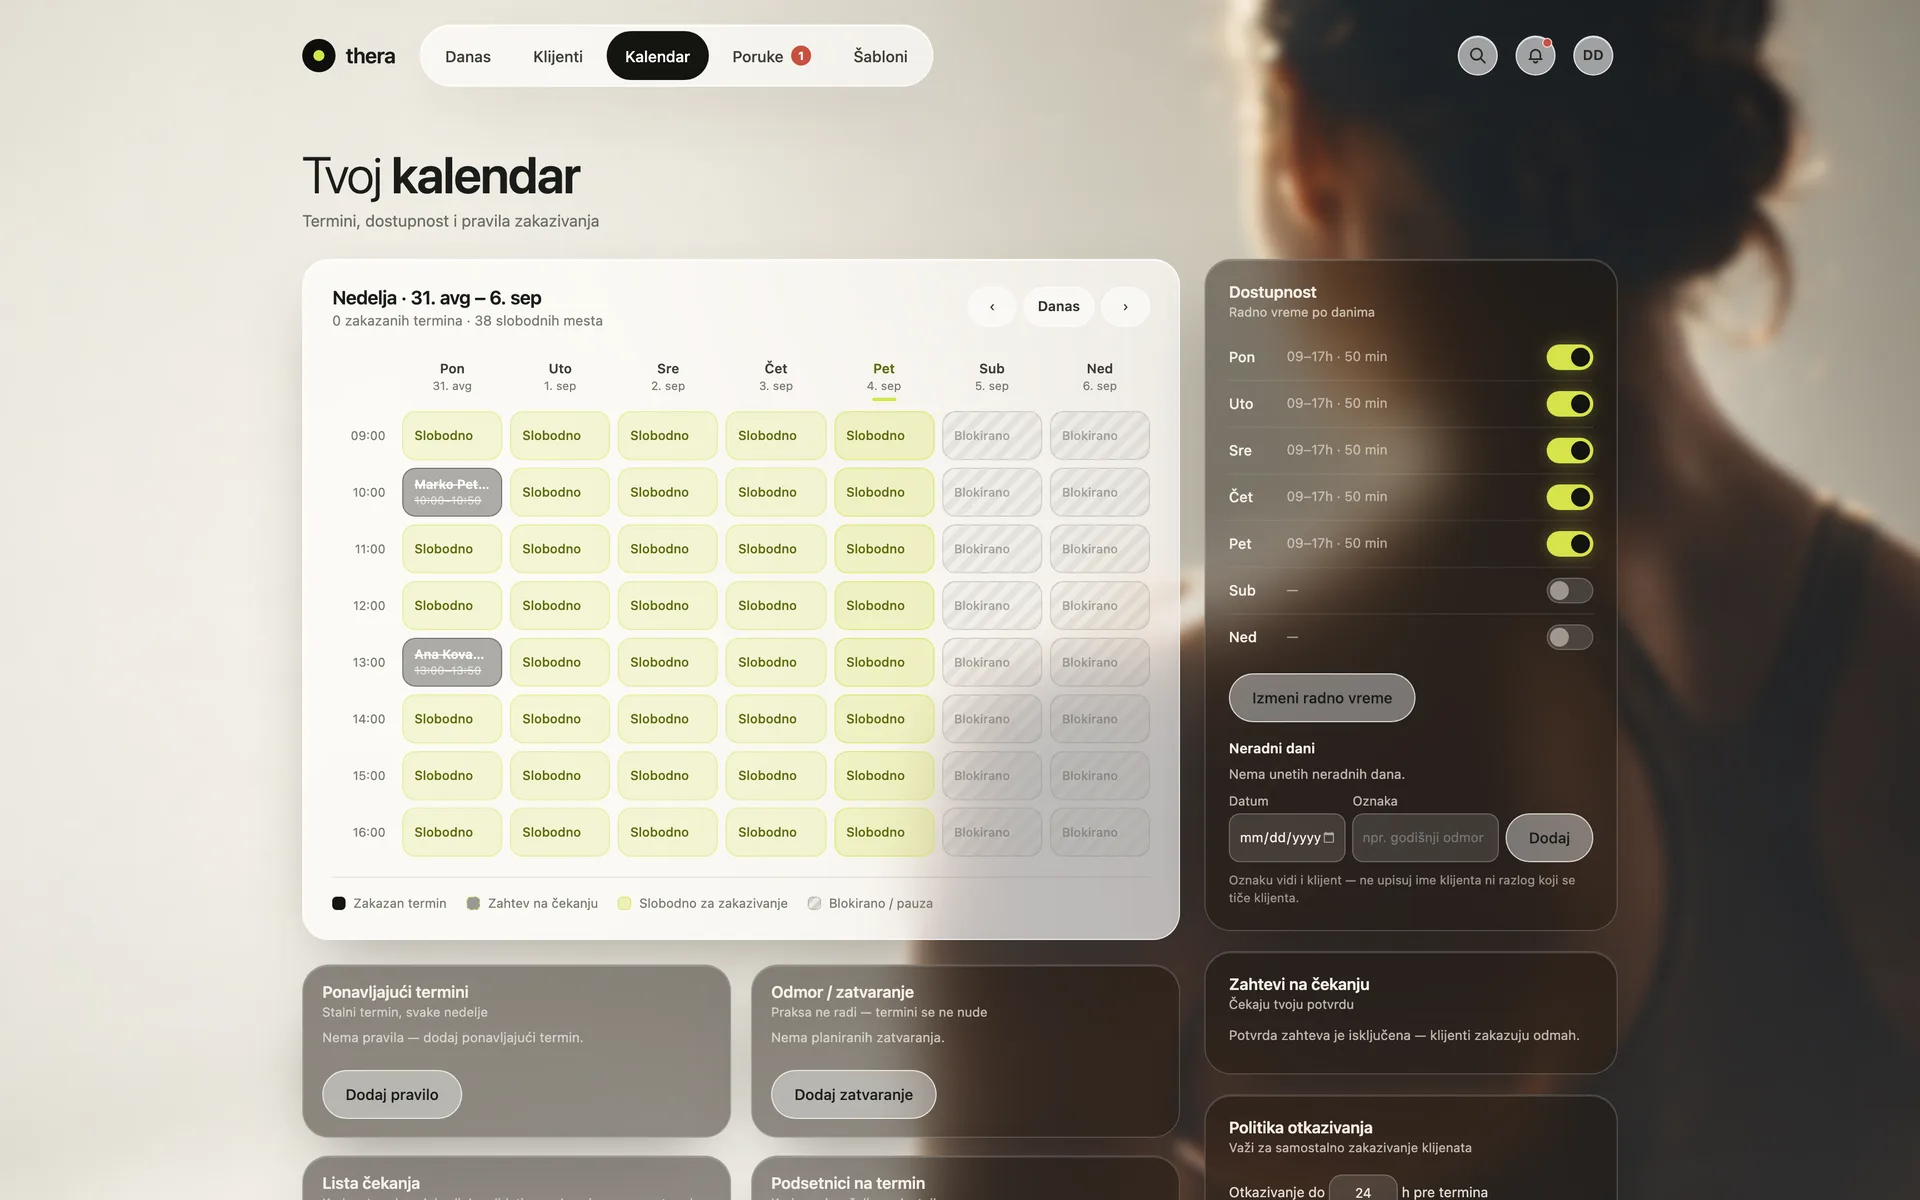Toggle Čet availability switch

click(x=1569, y=497)
